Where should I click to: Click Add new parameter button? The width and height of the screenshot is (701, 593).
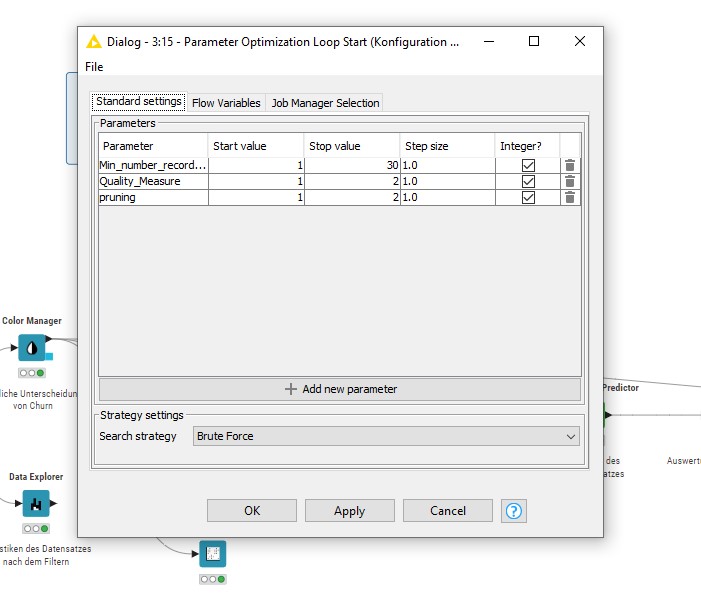tap(340, 390)
